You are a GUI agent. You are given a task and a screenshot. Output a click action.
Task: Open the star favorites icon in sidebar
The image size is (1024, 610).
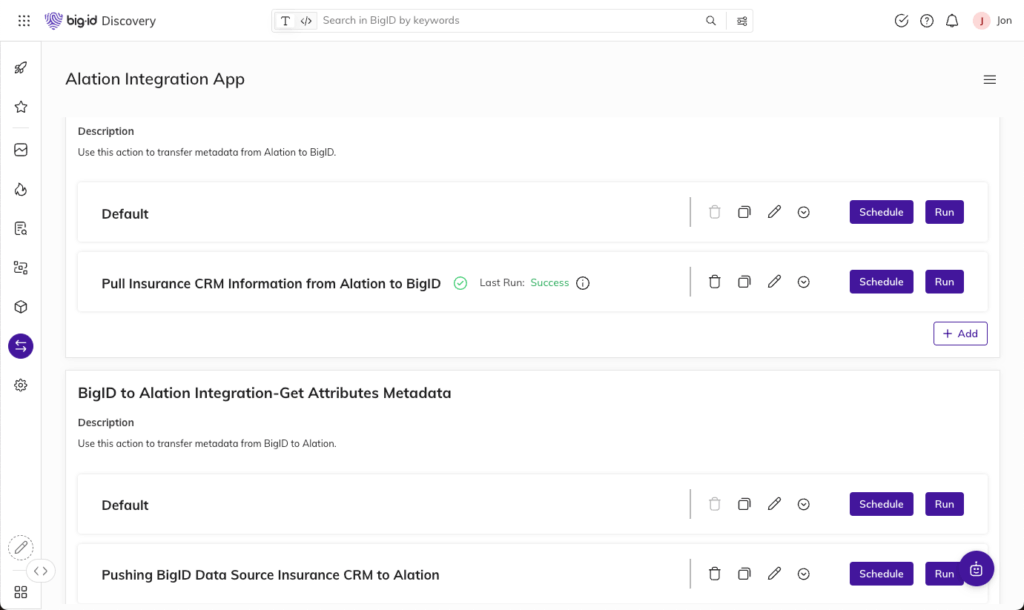[20, 107]
